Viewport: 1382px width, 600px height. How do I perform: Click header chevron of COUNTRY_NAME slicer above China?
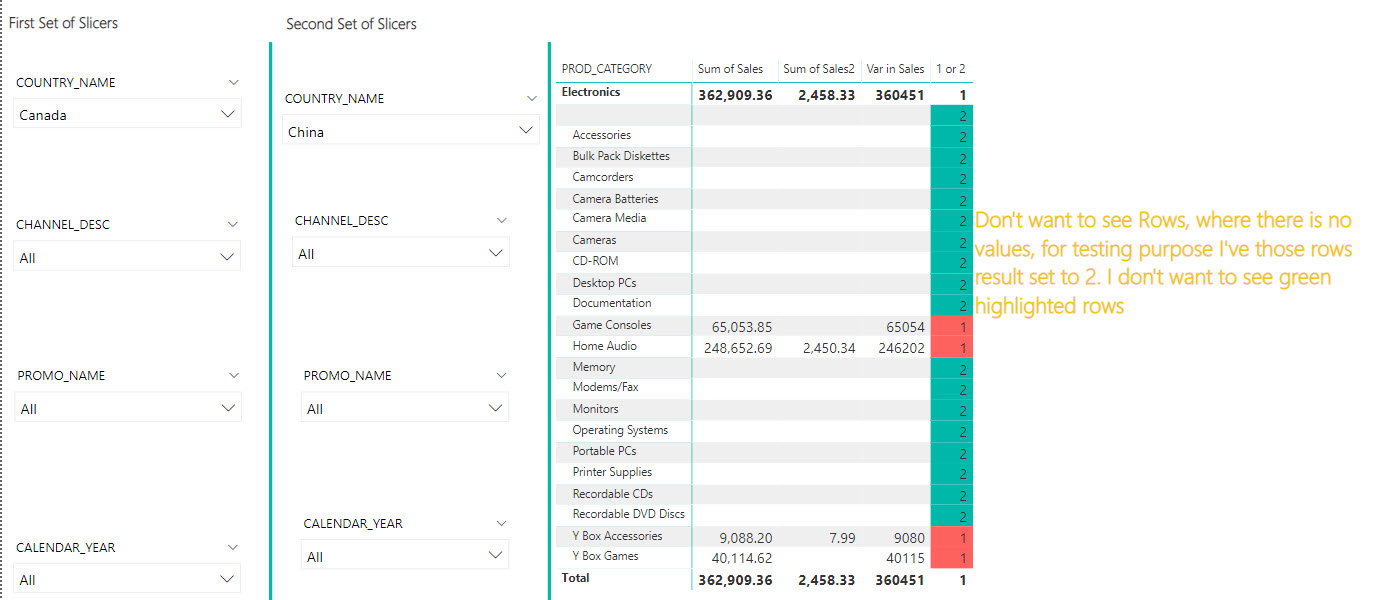[x=532, y=98]
